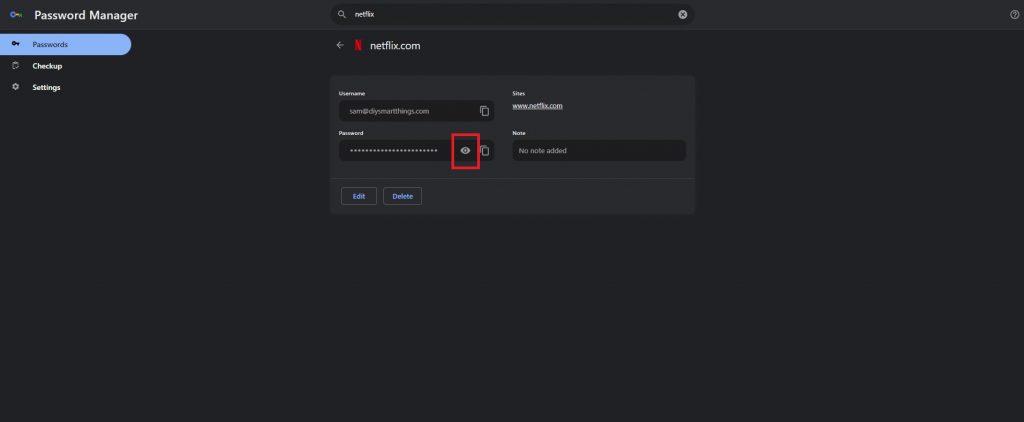
Task: Click the Password Manager title text
Action: coord(86,15)
